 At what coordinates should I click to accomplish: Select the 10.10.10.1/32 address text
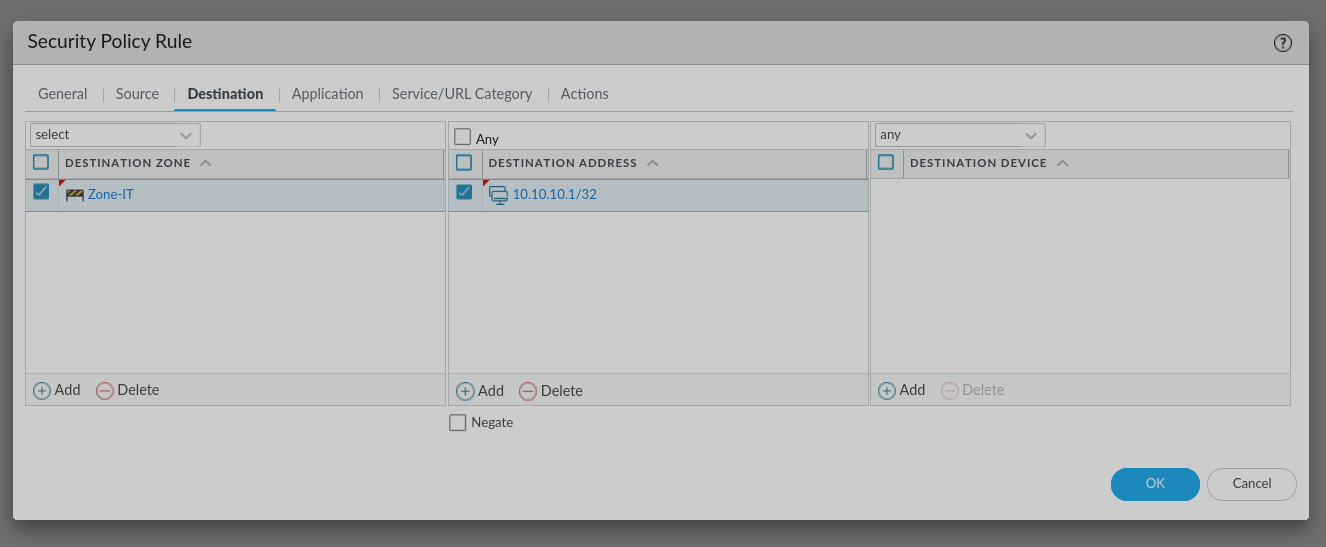pyautogui.click(x=555, y=195)
